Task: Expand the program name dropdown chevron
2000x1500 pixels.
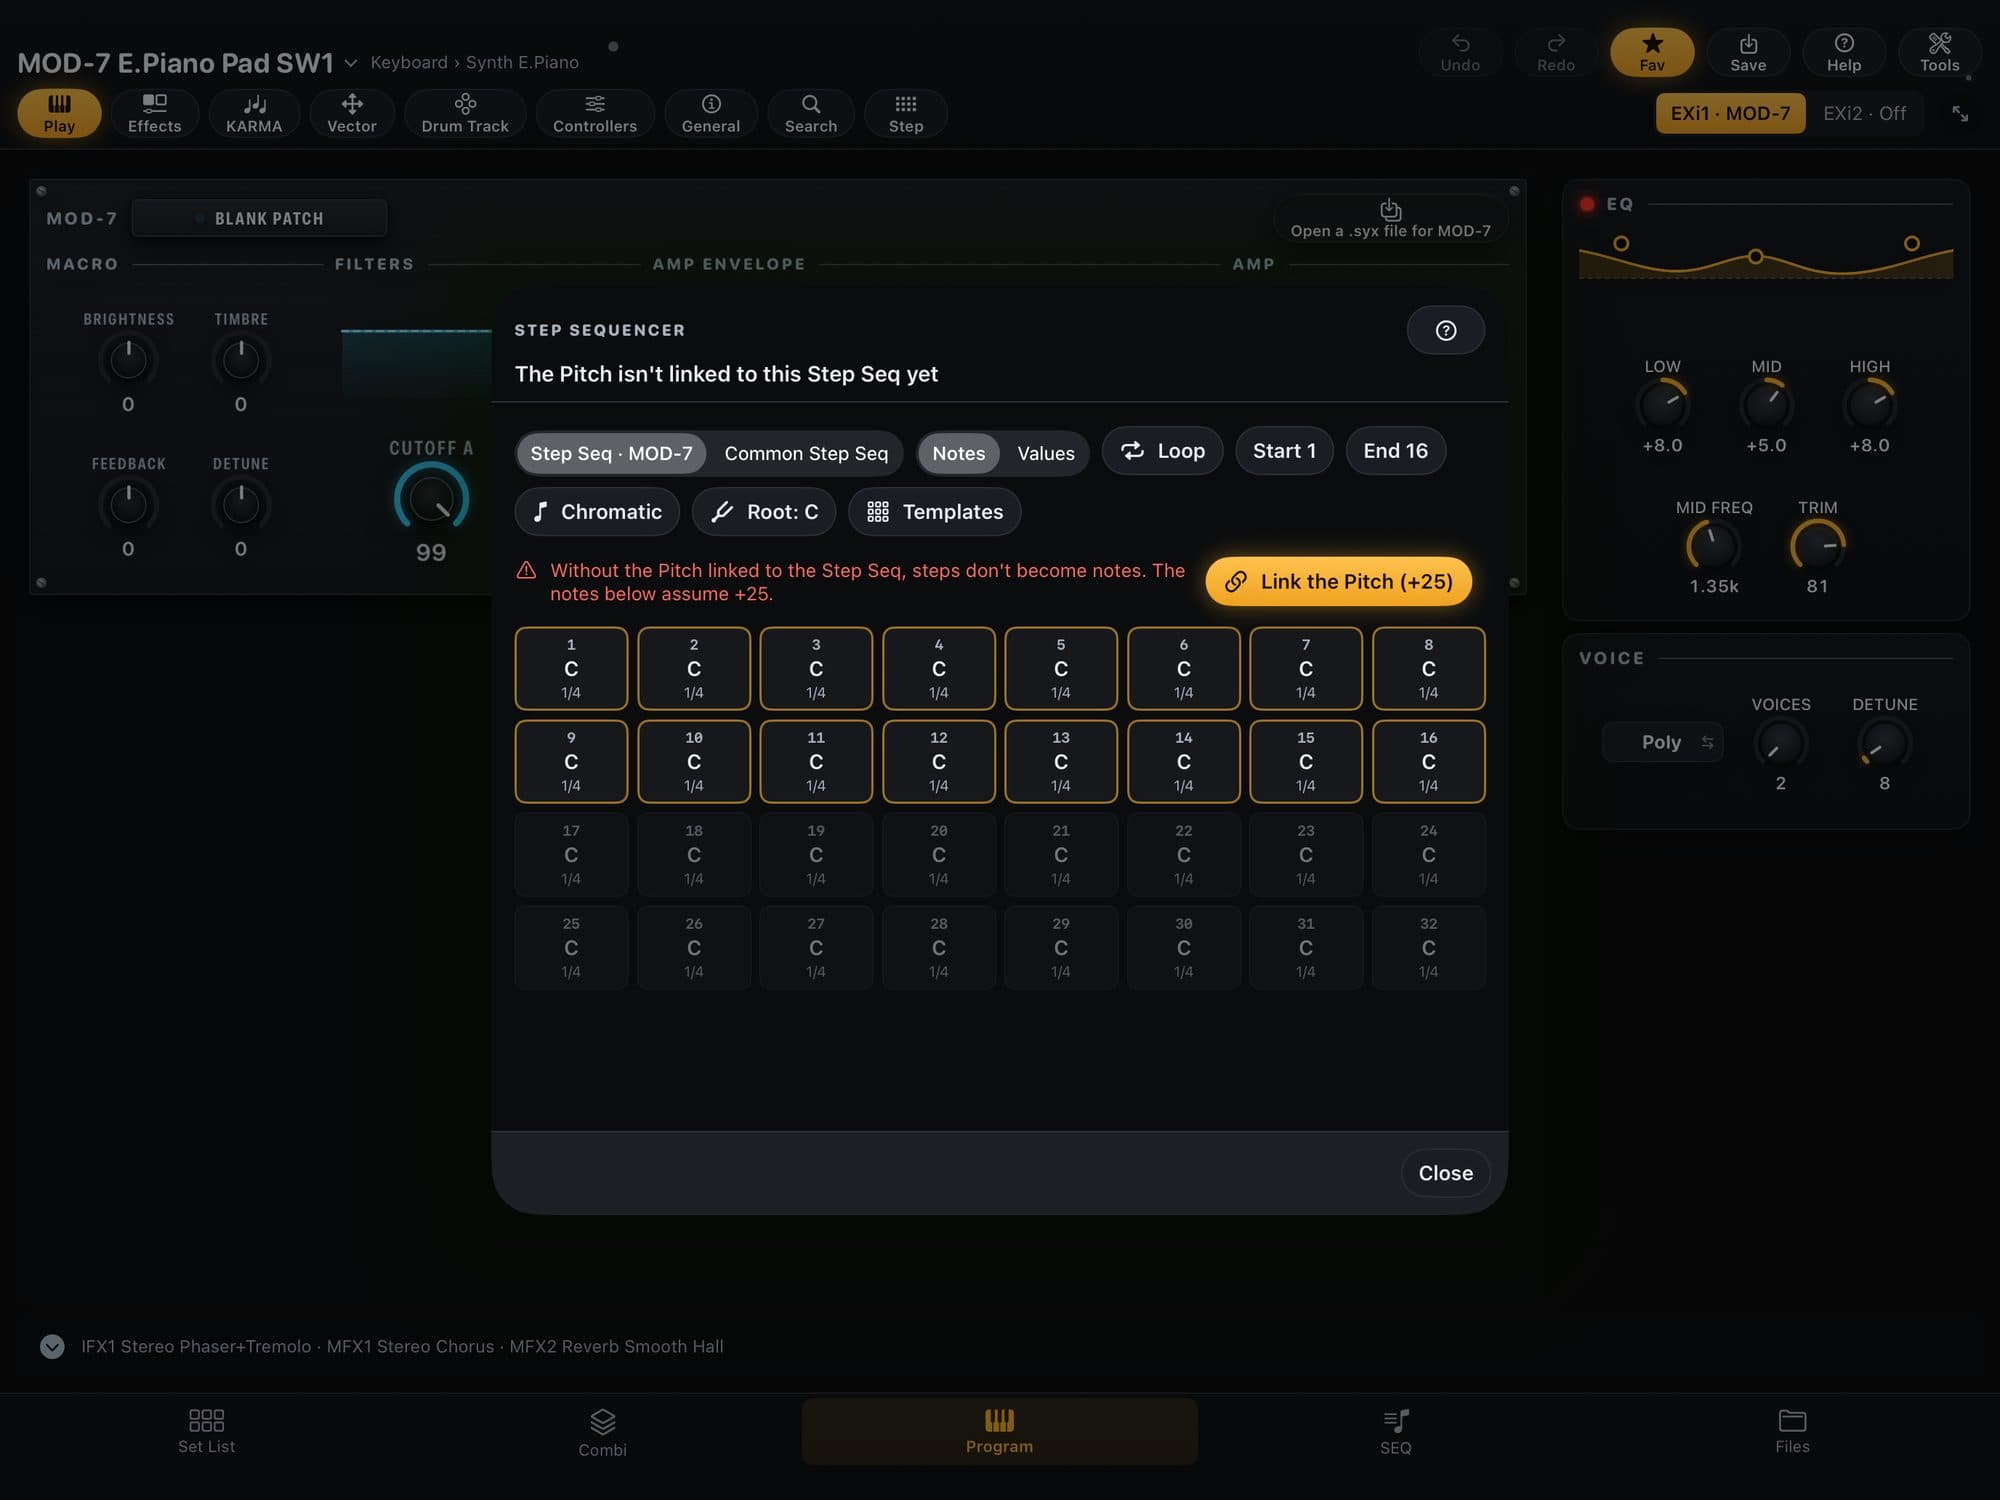Action: click(351, 63)
